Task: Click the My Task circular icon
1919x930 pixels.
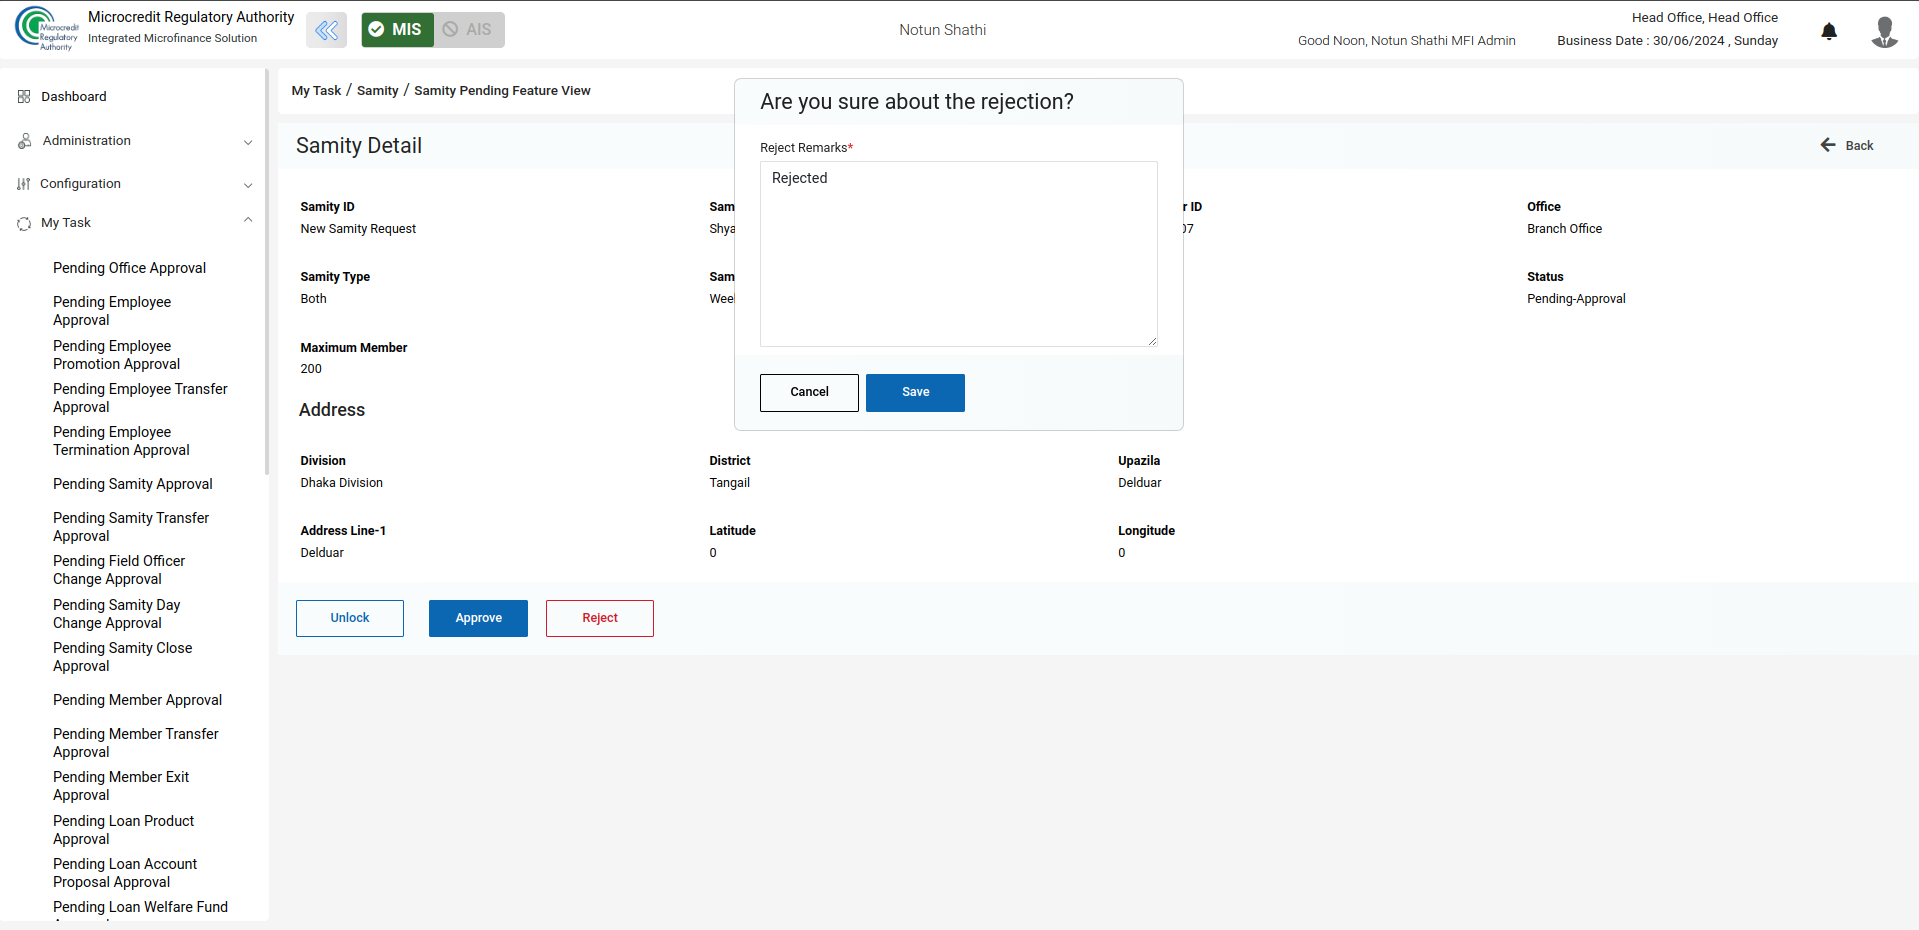Action: [x=24, y=223]
